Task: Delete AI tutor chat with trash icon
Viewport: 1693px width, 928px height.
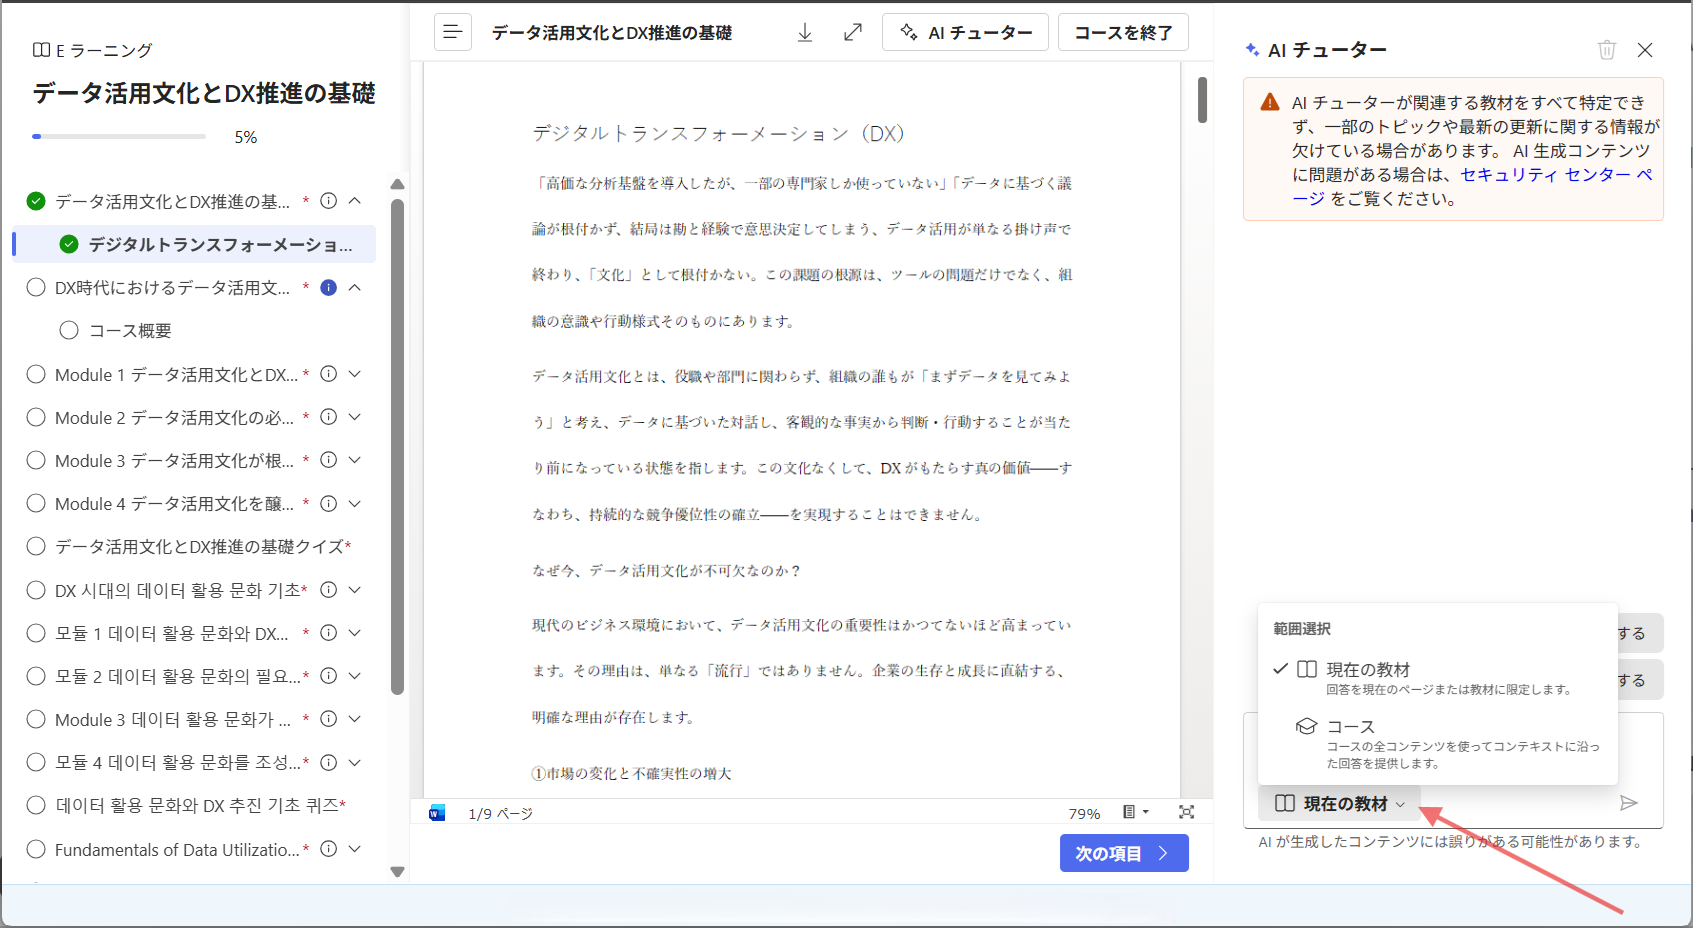Action: [x=1607, y=50]
